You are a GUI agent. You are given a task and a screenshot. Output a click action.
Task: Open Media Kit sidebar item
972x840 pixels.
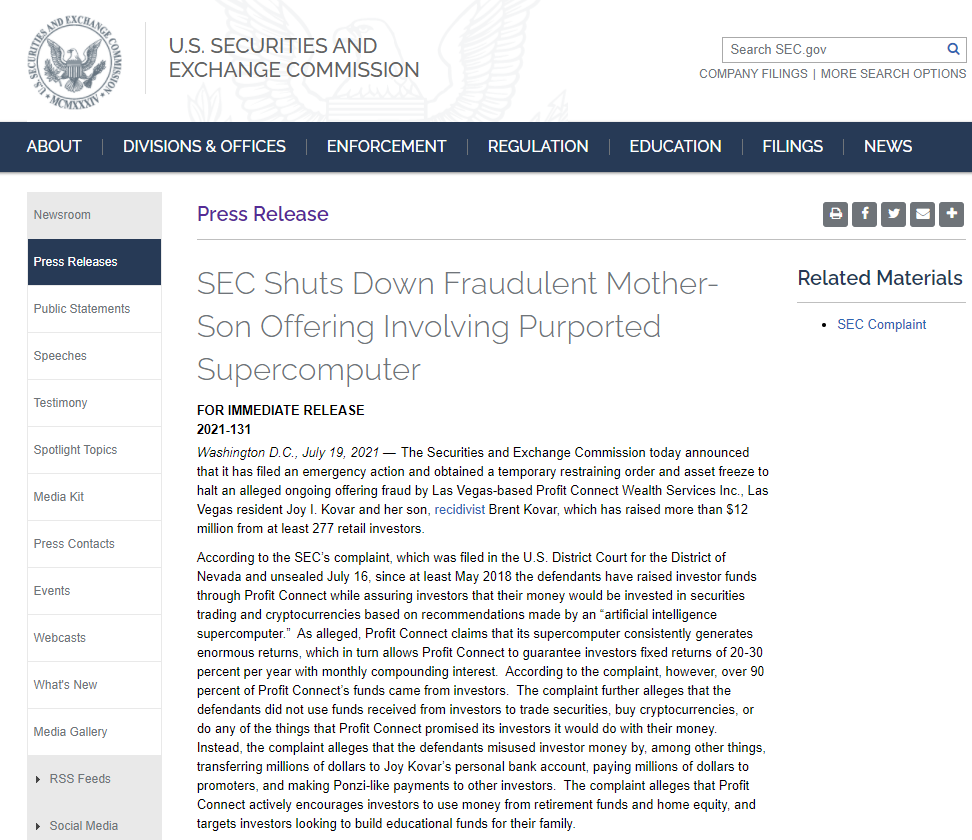[x=59, y=497]
